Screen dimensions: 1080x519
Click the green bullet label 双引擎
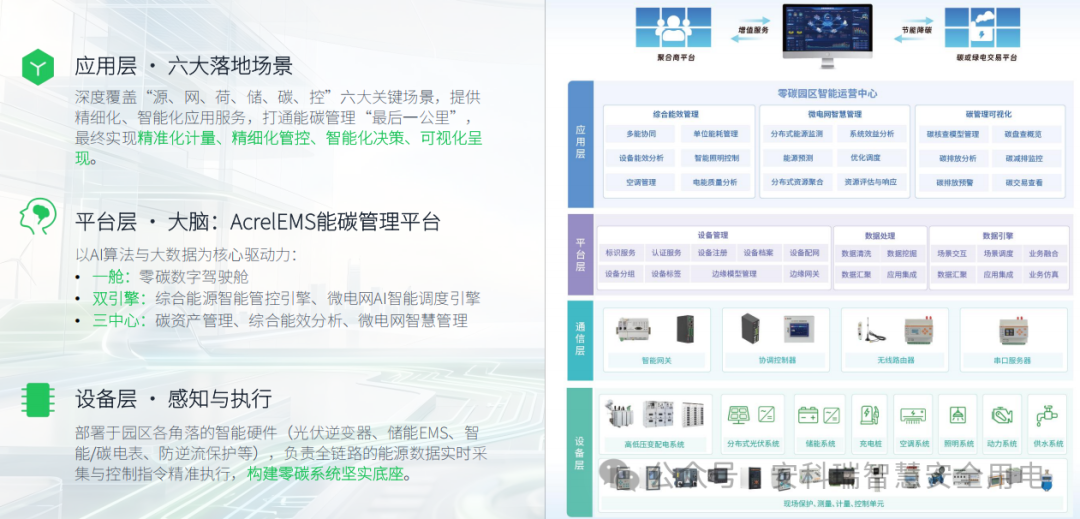(116, 299)
